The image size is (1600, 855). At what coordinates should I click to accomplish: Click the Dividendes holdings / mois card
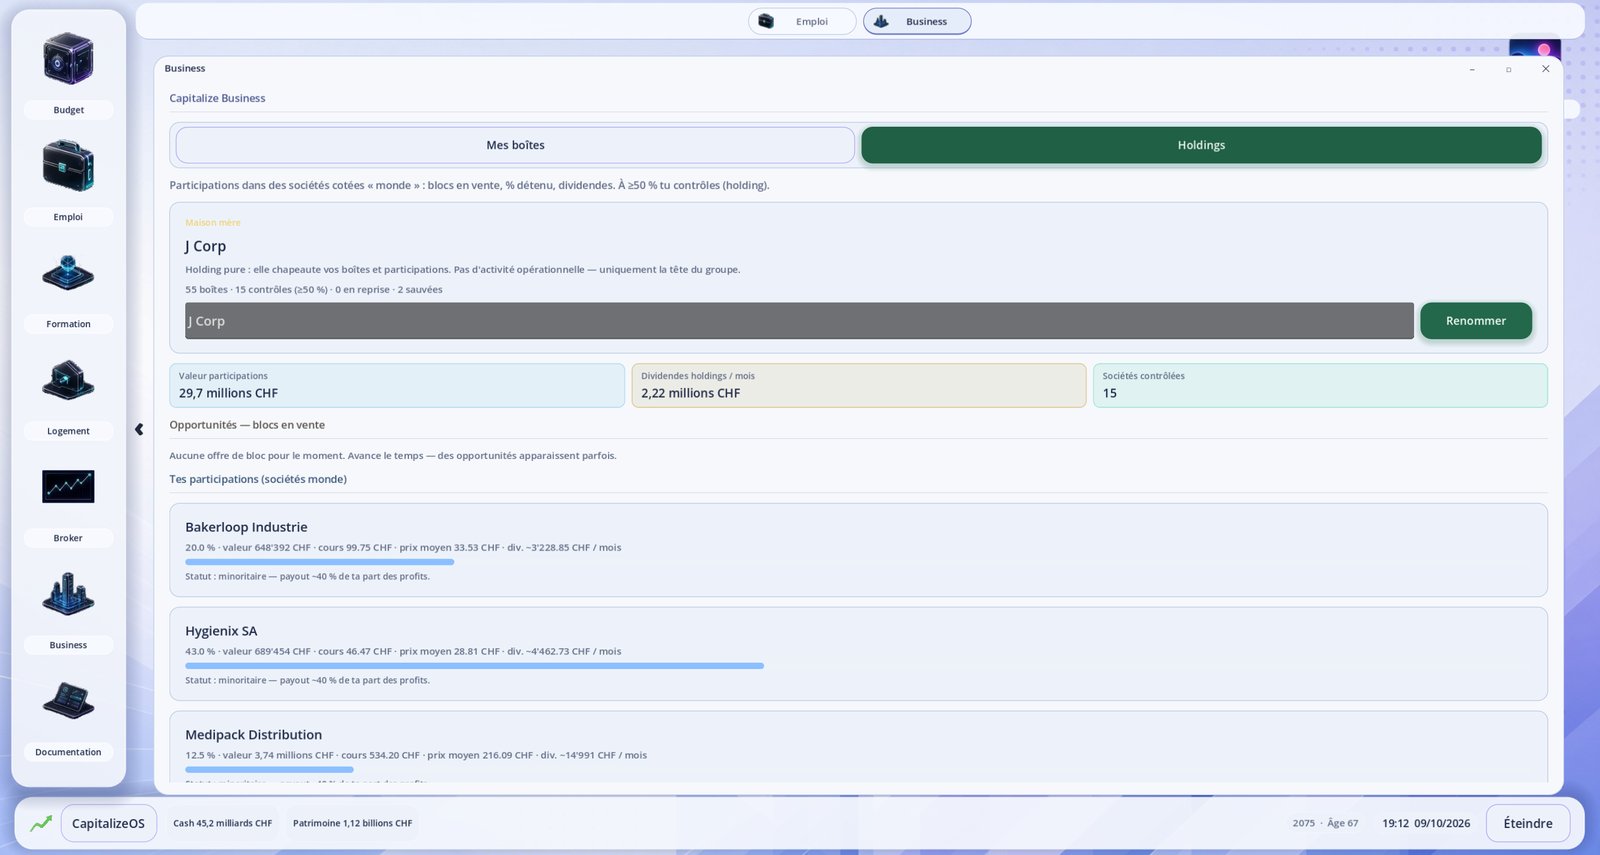(859, 385)
